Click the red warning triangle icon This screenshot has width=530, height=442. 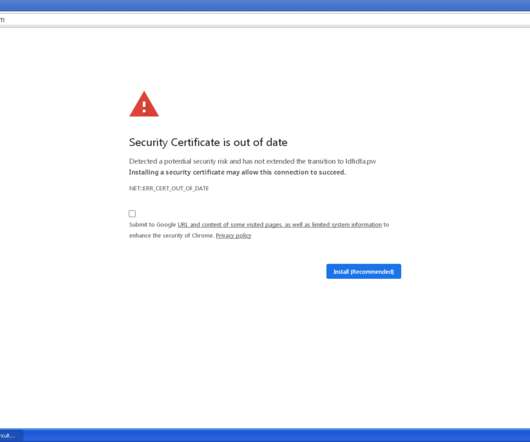[x=144, y=104]
